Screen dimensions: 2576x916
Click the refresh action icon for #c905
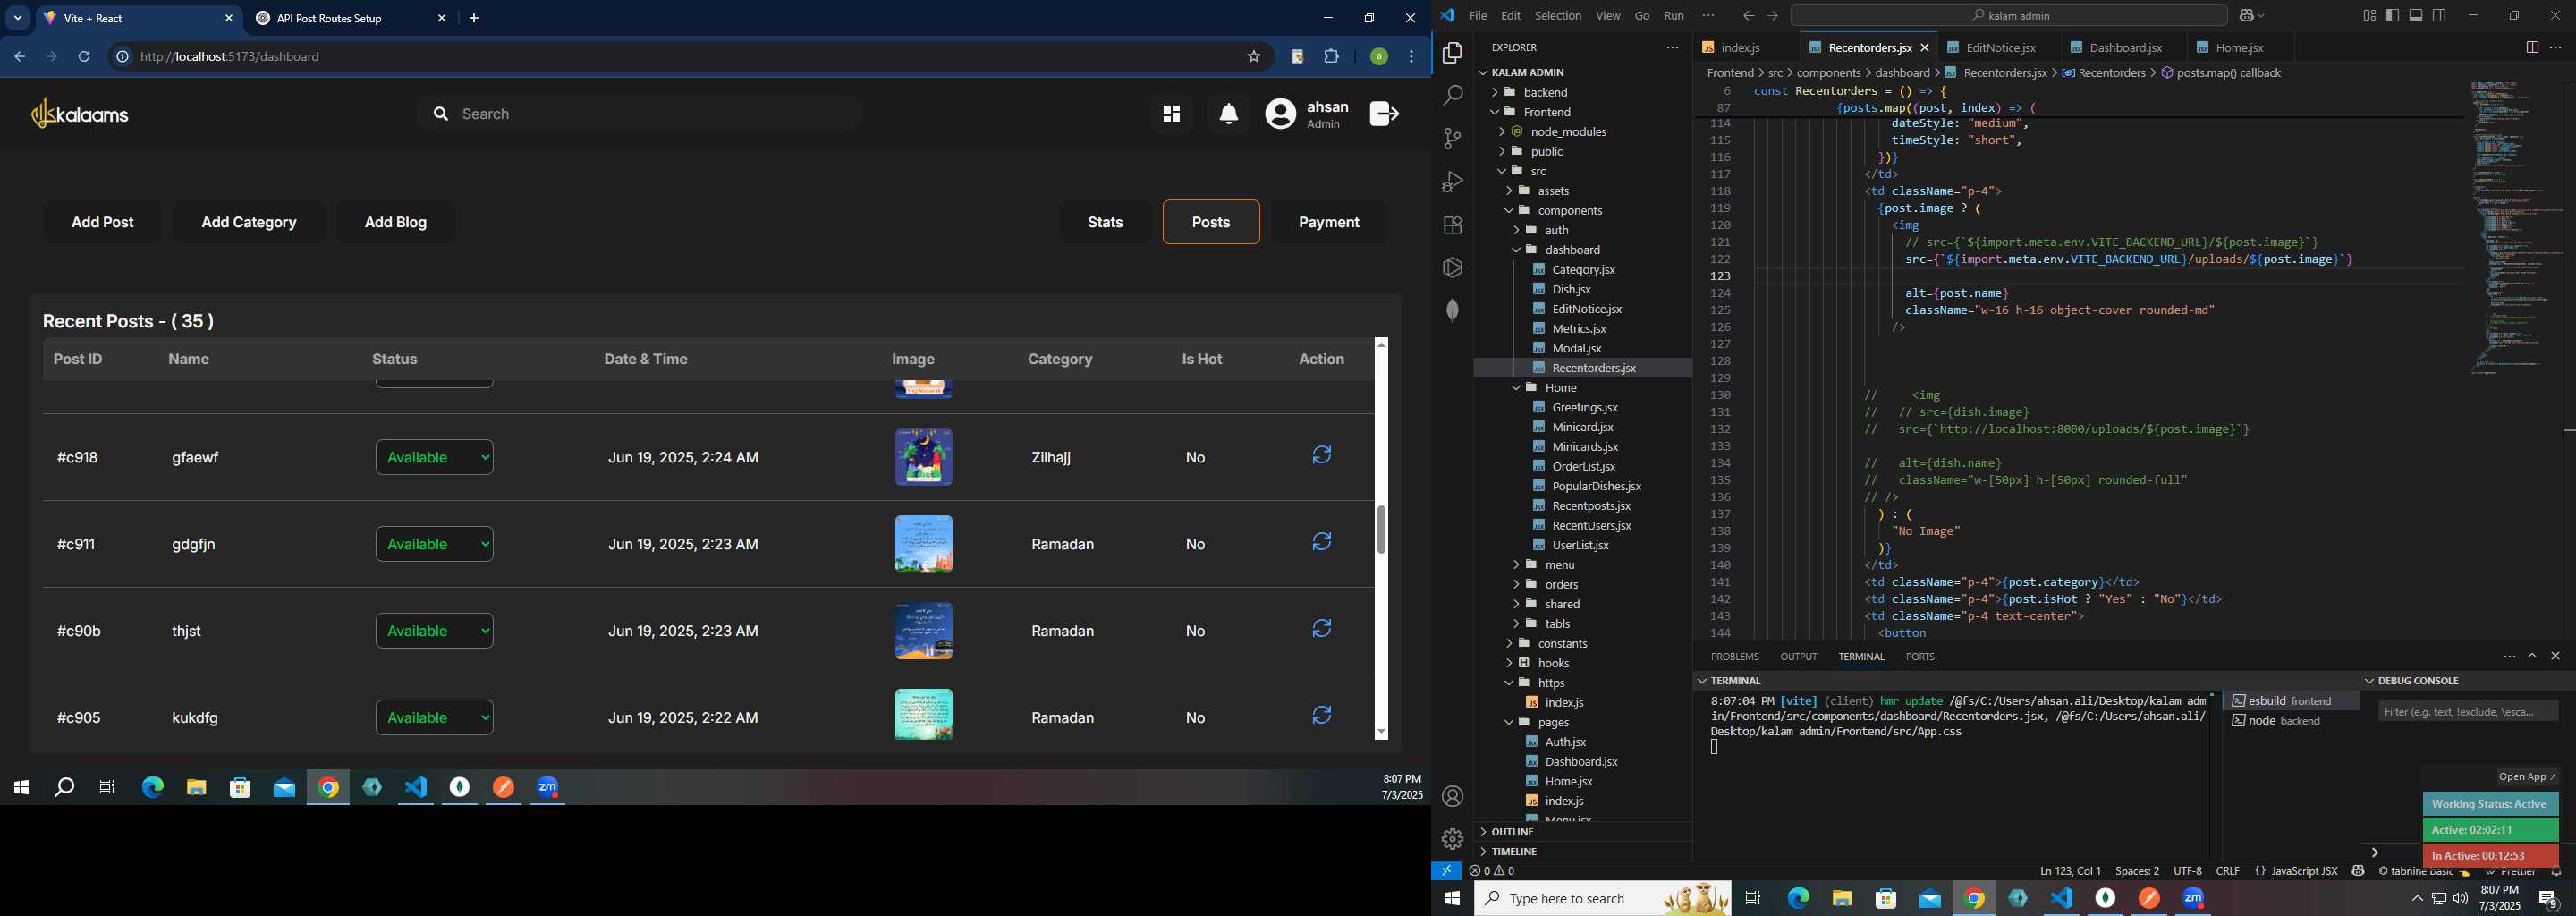[1321, 716]
